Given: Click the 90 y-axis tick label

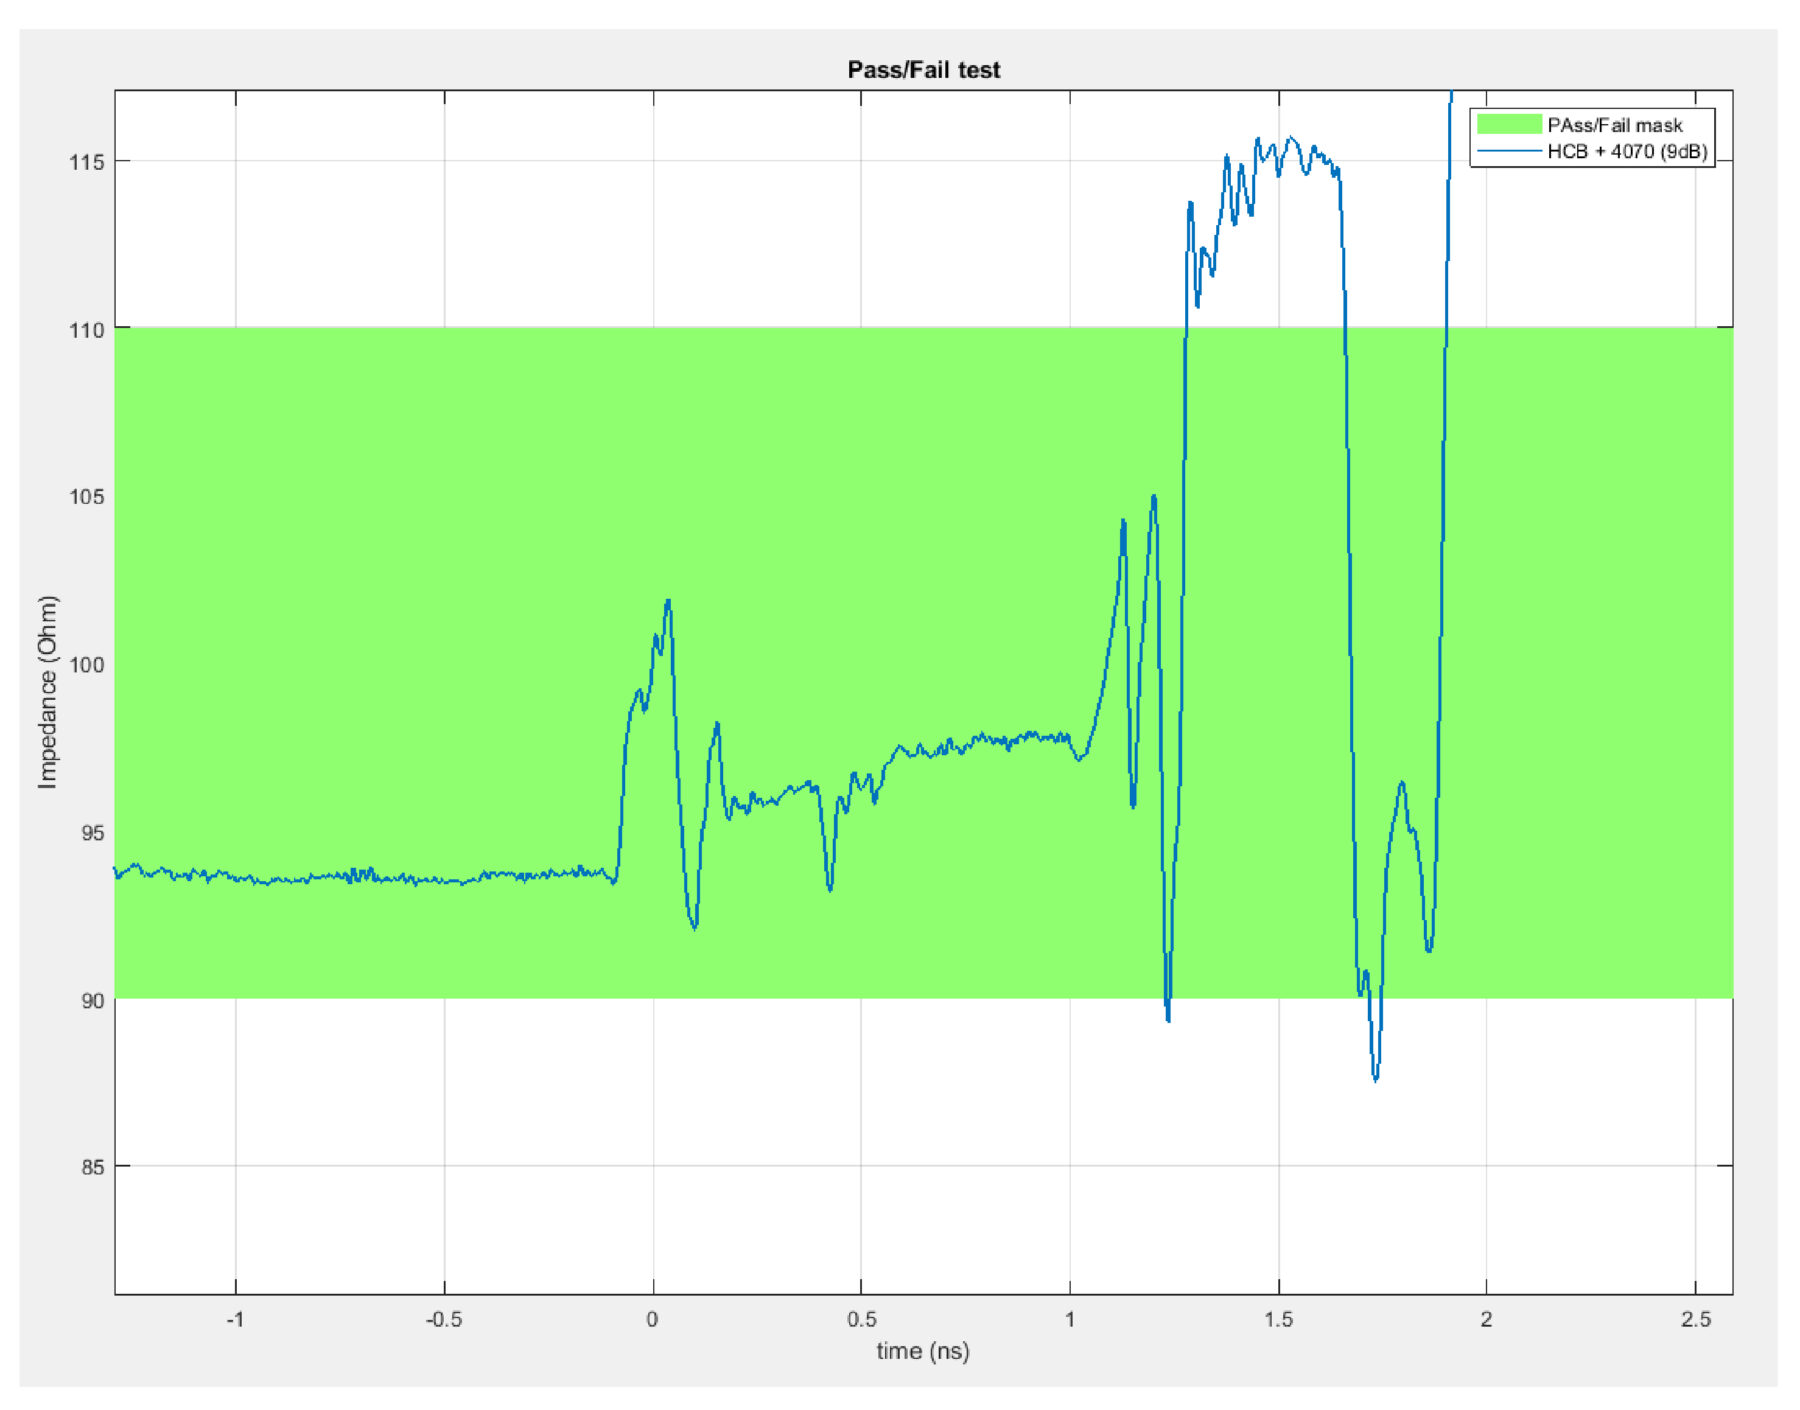Looking at the screenshot, I should point(91,1000).
